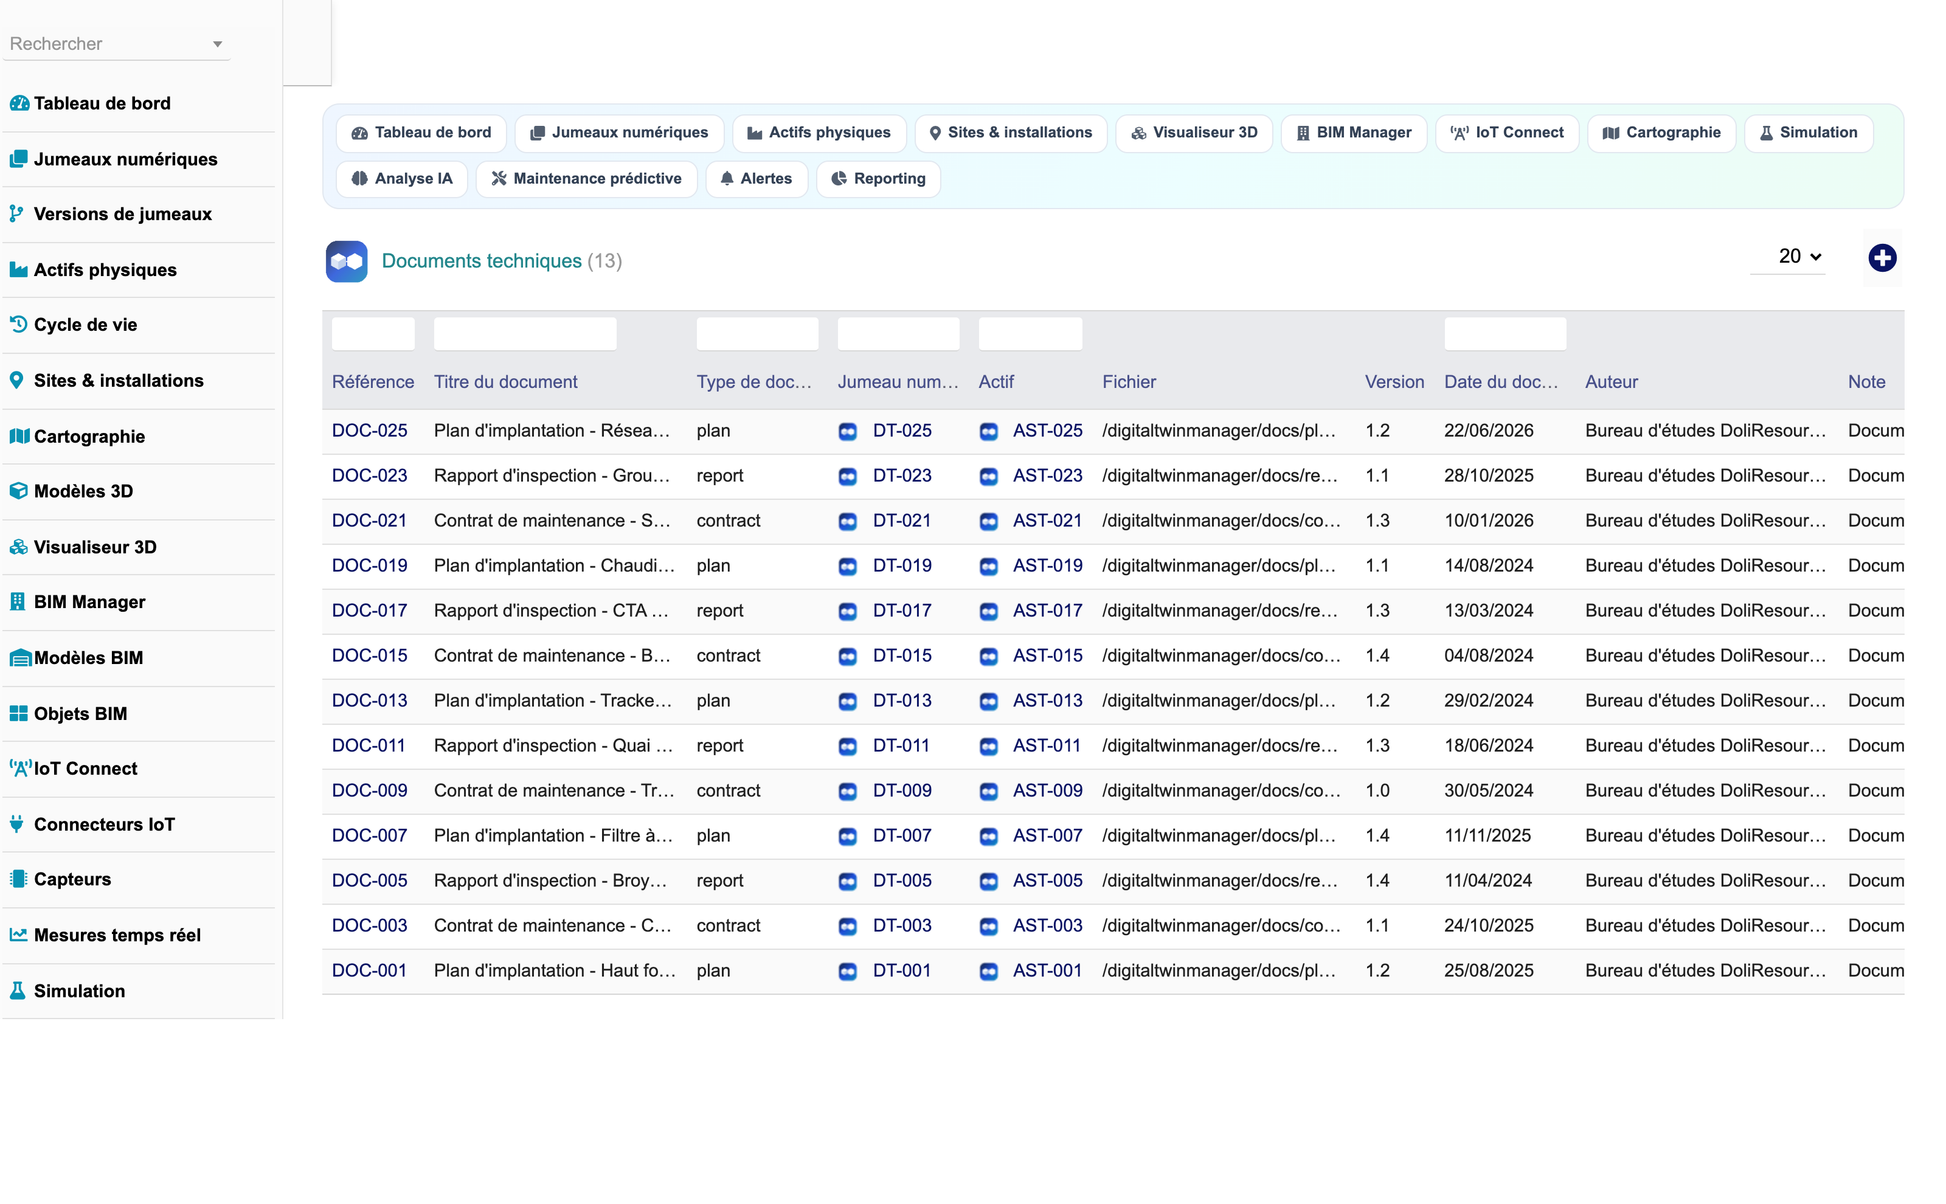This screenshot has height=1204, width=1946.
Task: Click the Cartographie sidebar map icon
Action: coord(19,436)
